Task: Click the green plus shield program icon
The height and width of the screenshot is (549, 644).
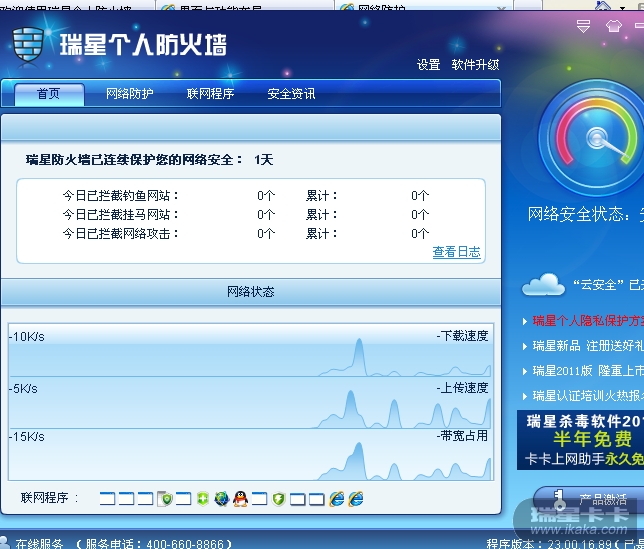Action: click(203, 499)
